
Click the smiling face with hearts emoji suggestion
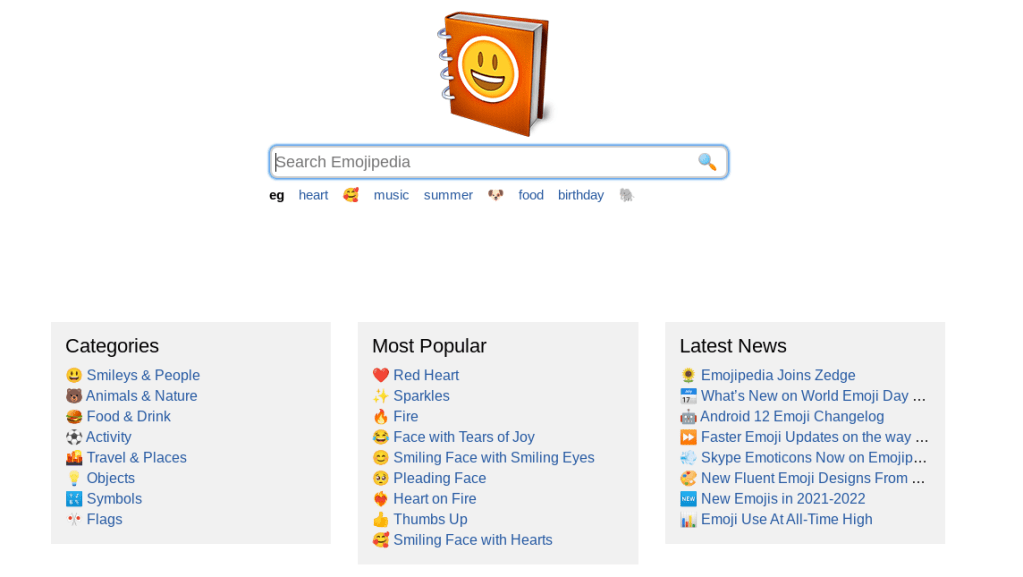pos(351,195)
